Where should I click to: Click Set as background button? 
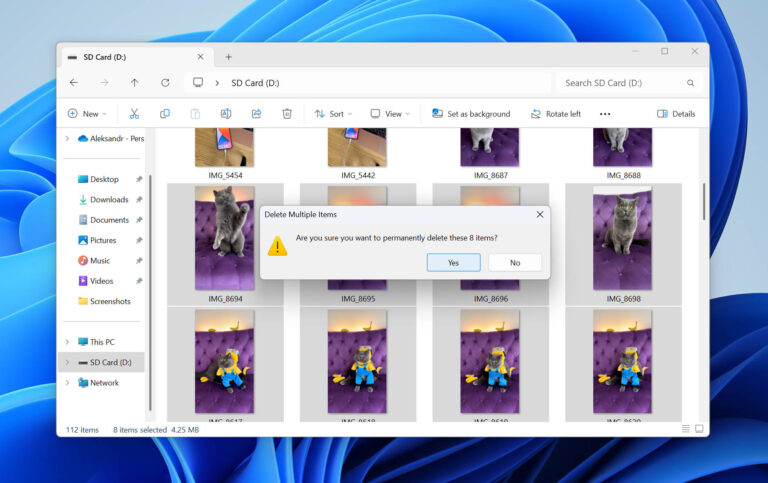[x=471, y=114]
